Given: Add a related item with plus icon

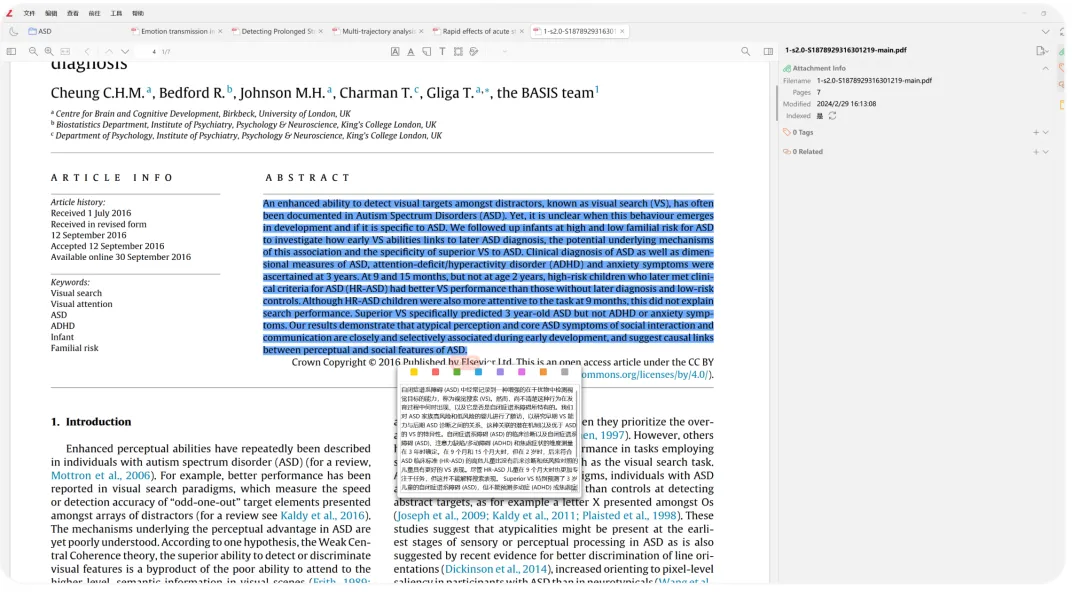Looking at the screenshot, I should (x=1035, y=152).
